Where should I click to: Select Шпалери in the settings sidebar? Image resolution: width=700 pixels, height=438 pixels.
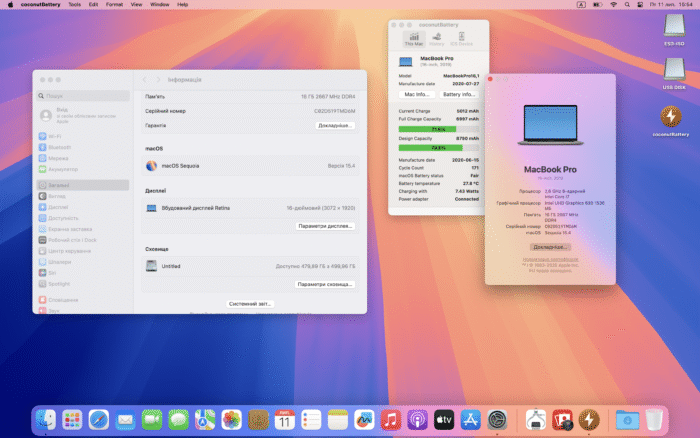(x=83, y=262)
